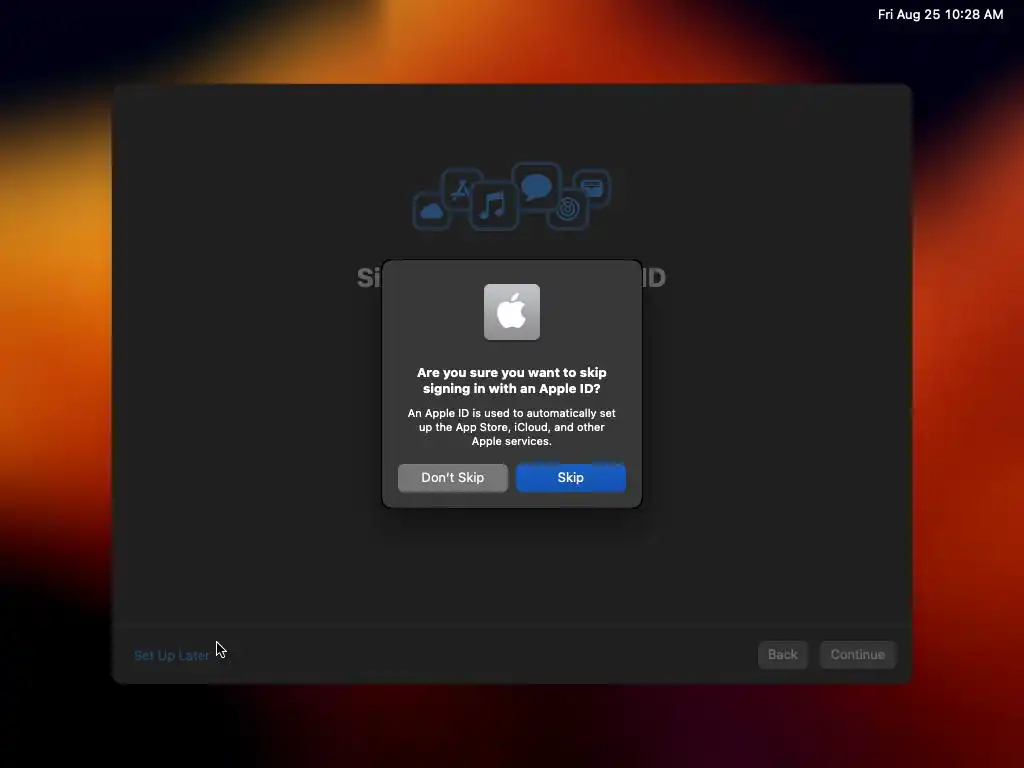Click the 'Are you sure you want to skip' heading
Viewport: 1024px width, 768px height.
(x=511, y=380)
